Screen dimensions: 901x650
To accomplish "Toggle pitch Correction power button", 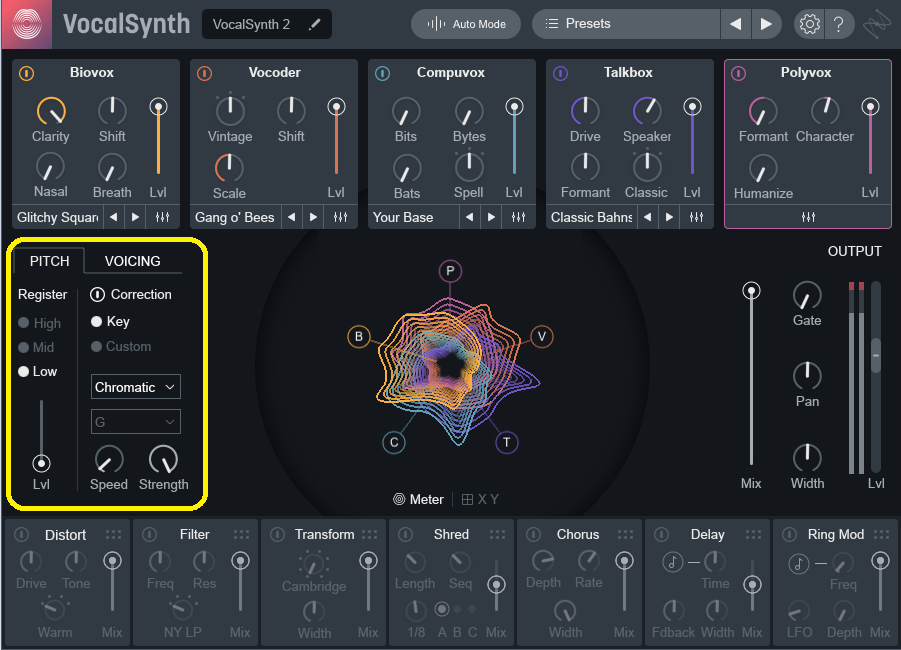I will click(97, 294).
